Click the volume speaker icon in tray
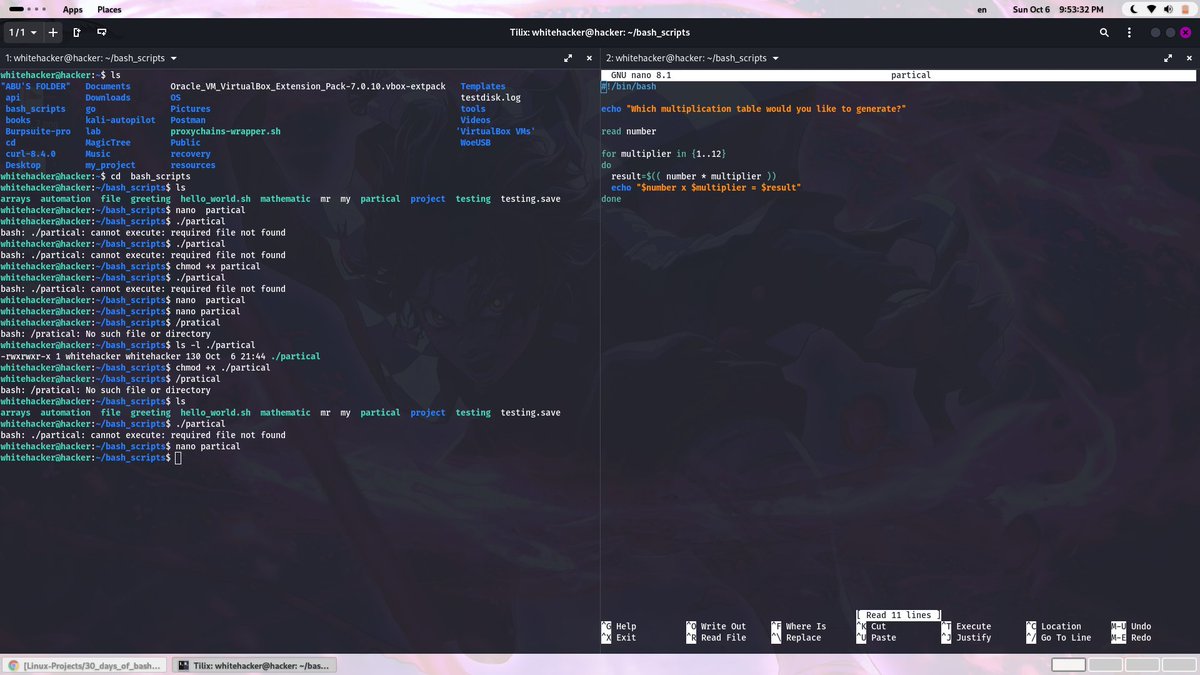This screenshot has width=1200, height=675. tap(1167, 9)
